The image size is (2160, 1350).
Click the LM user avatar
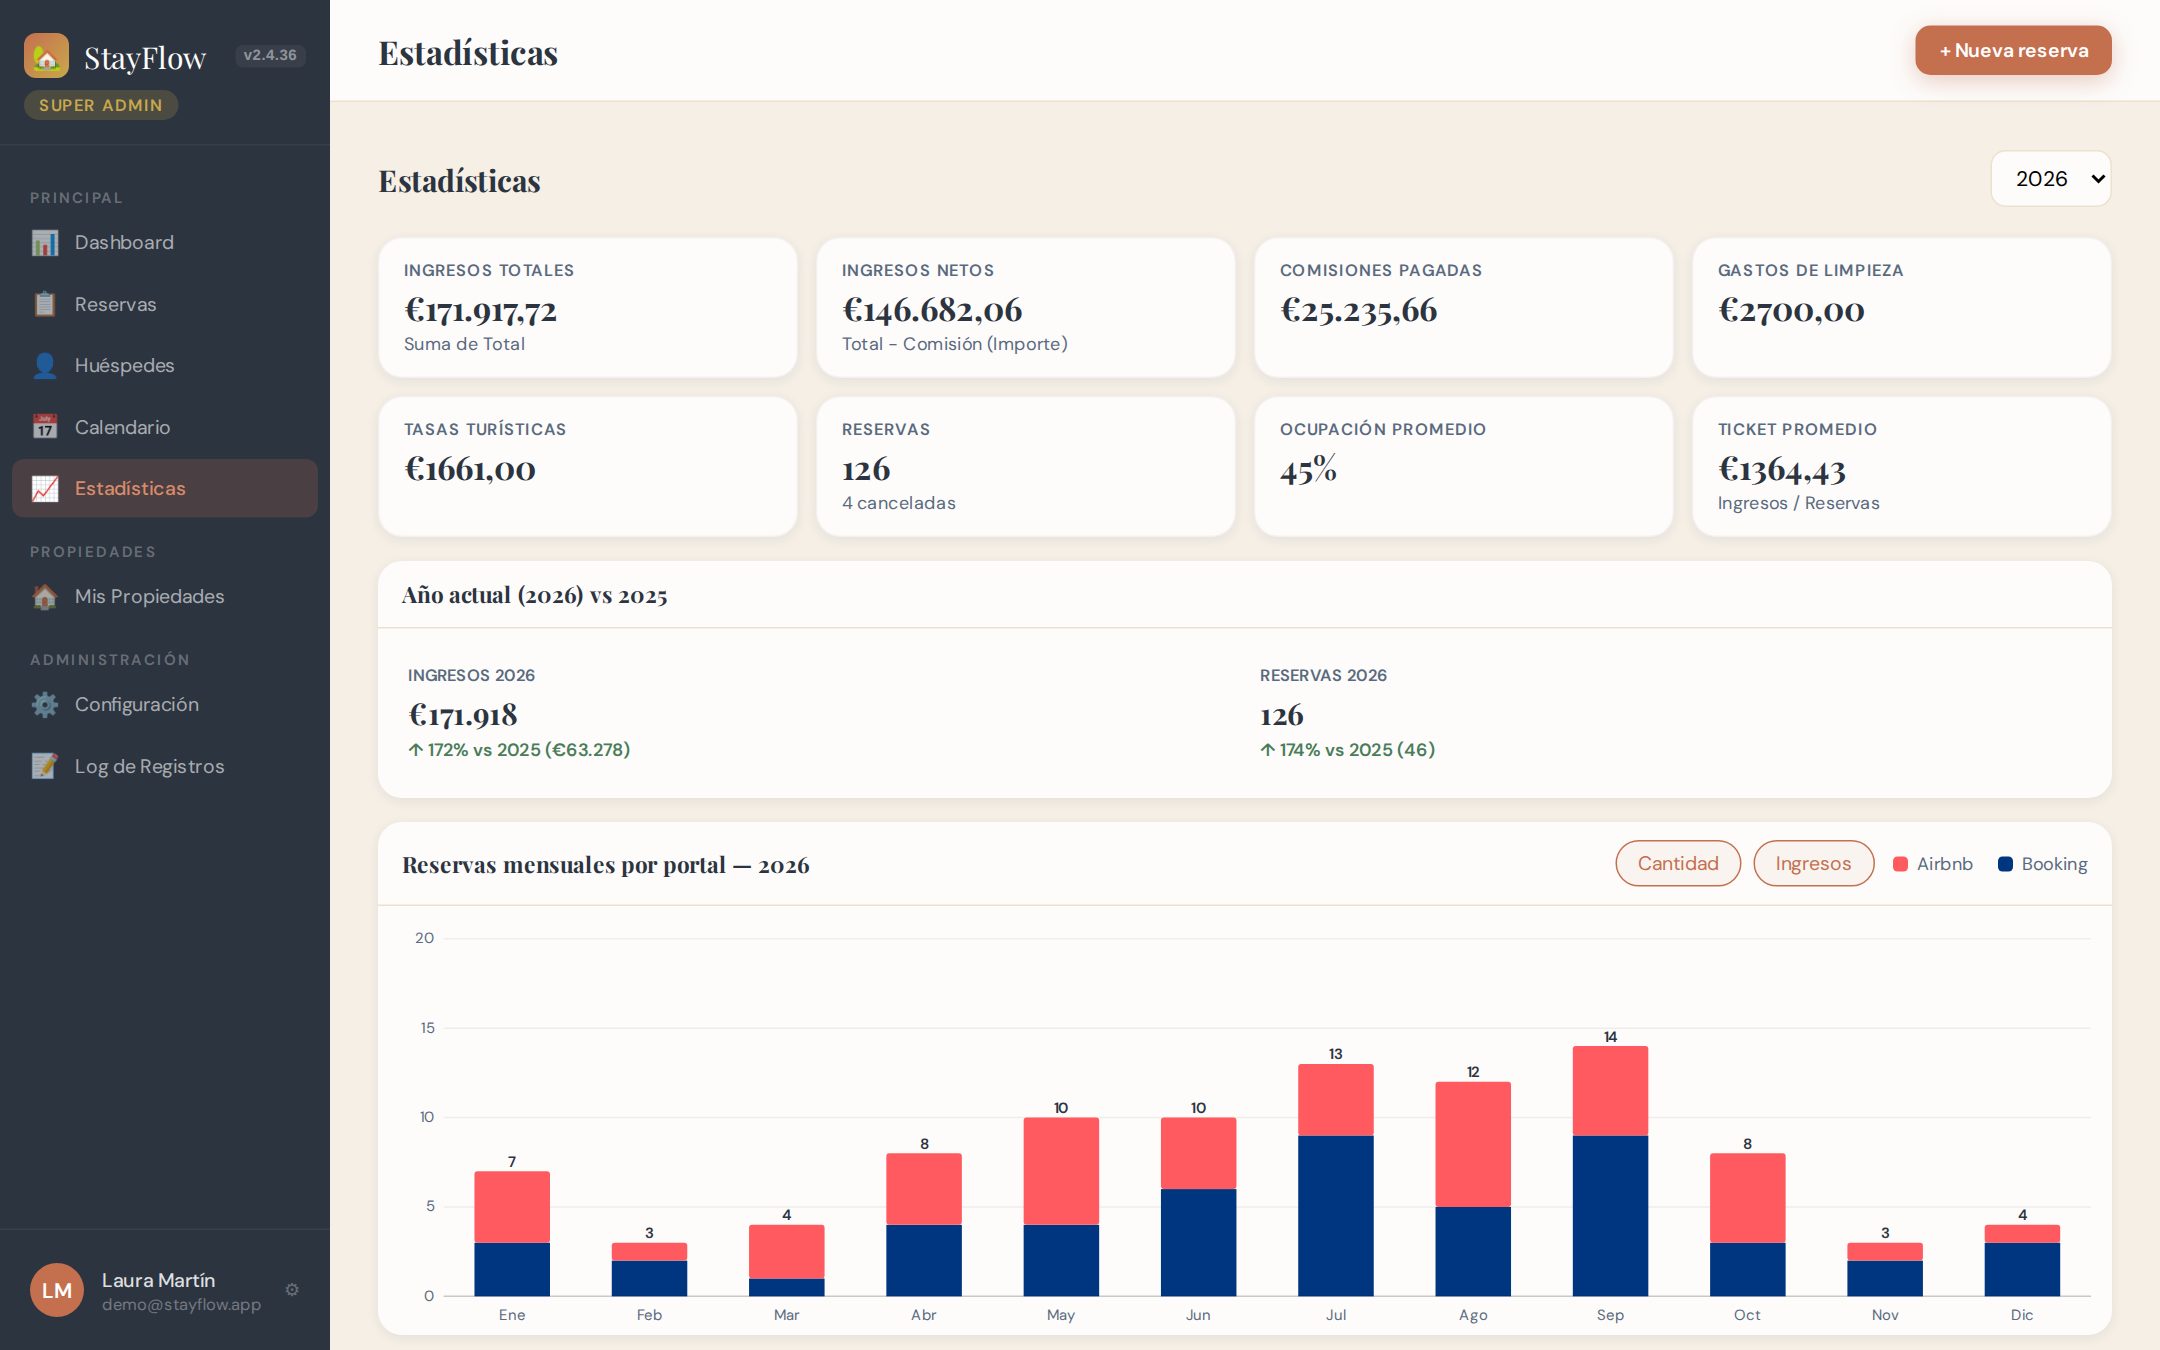(57, 1290)
